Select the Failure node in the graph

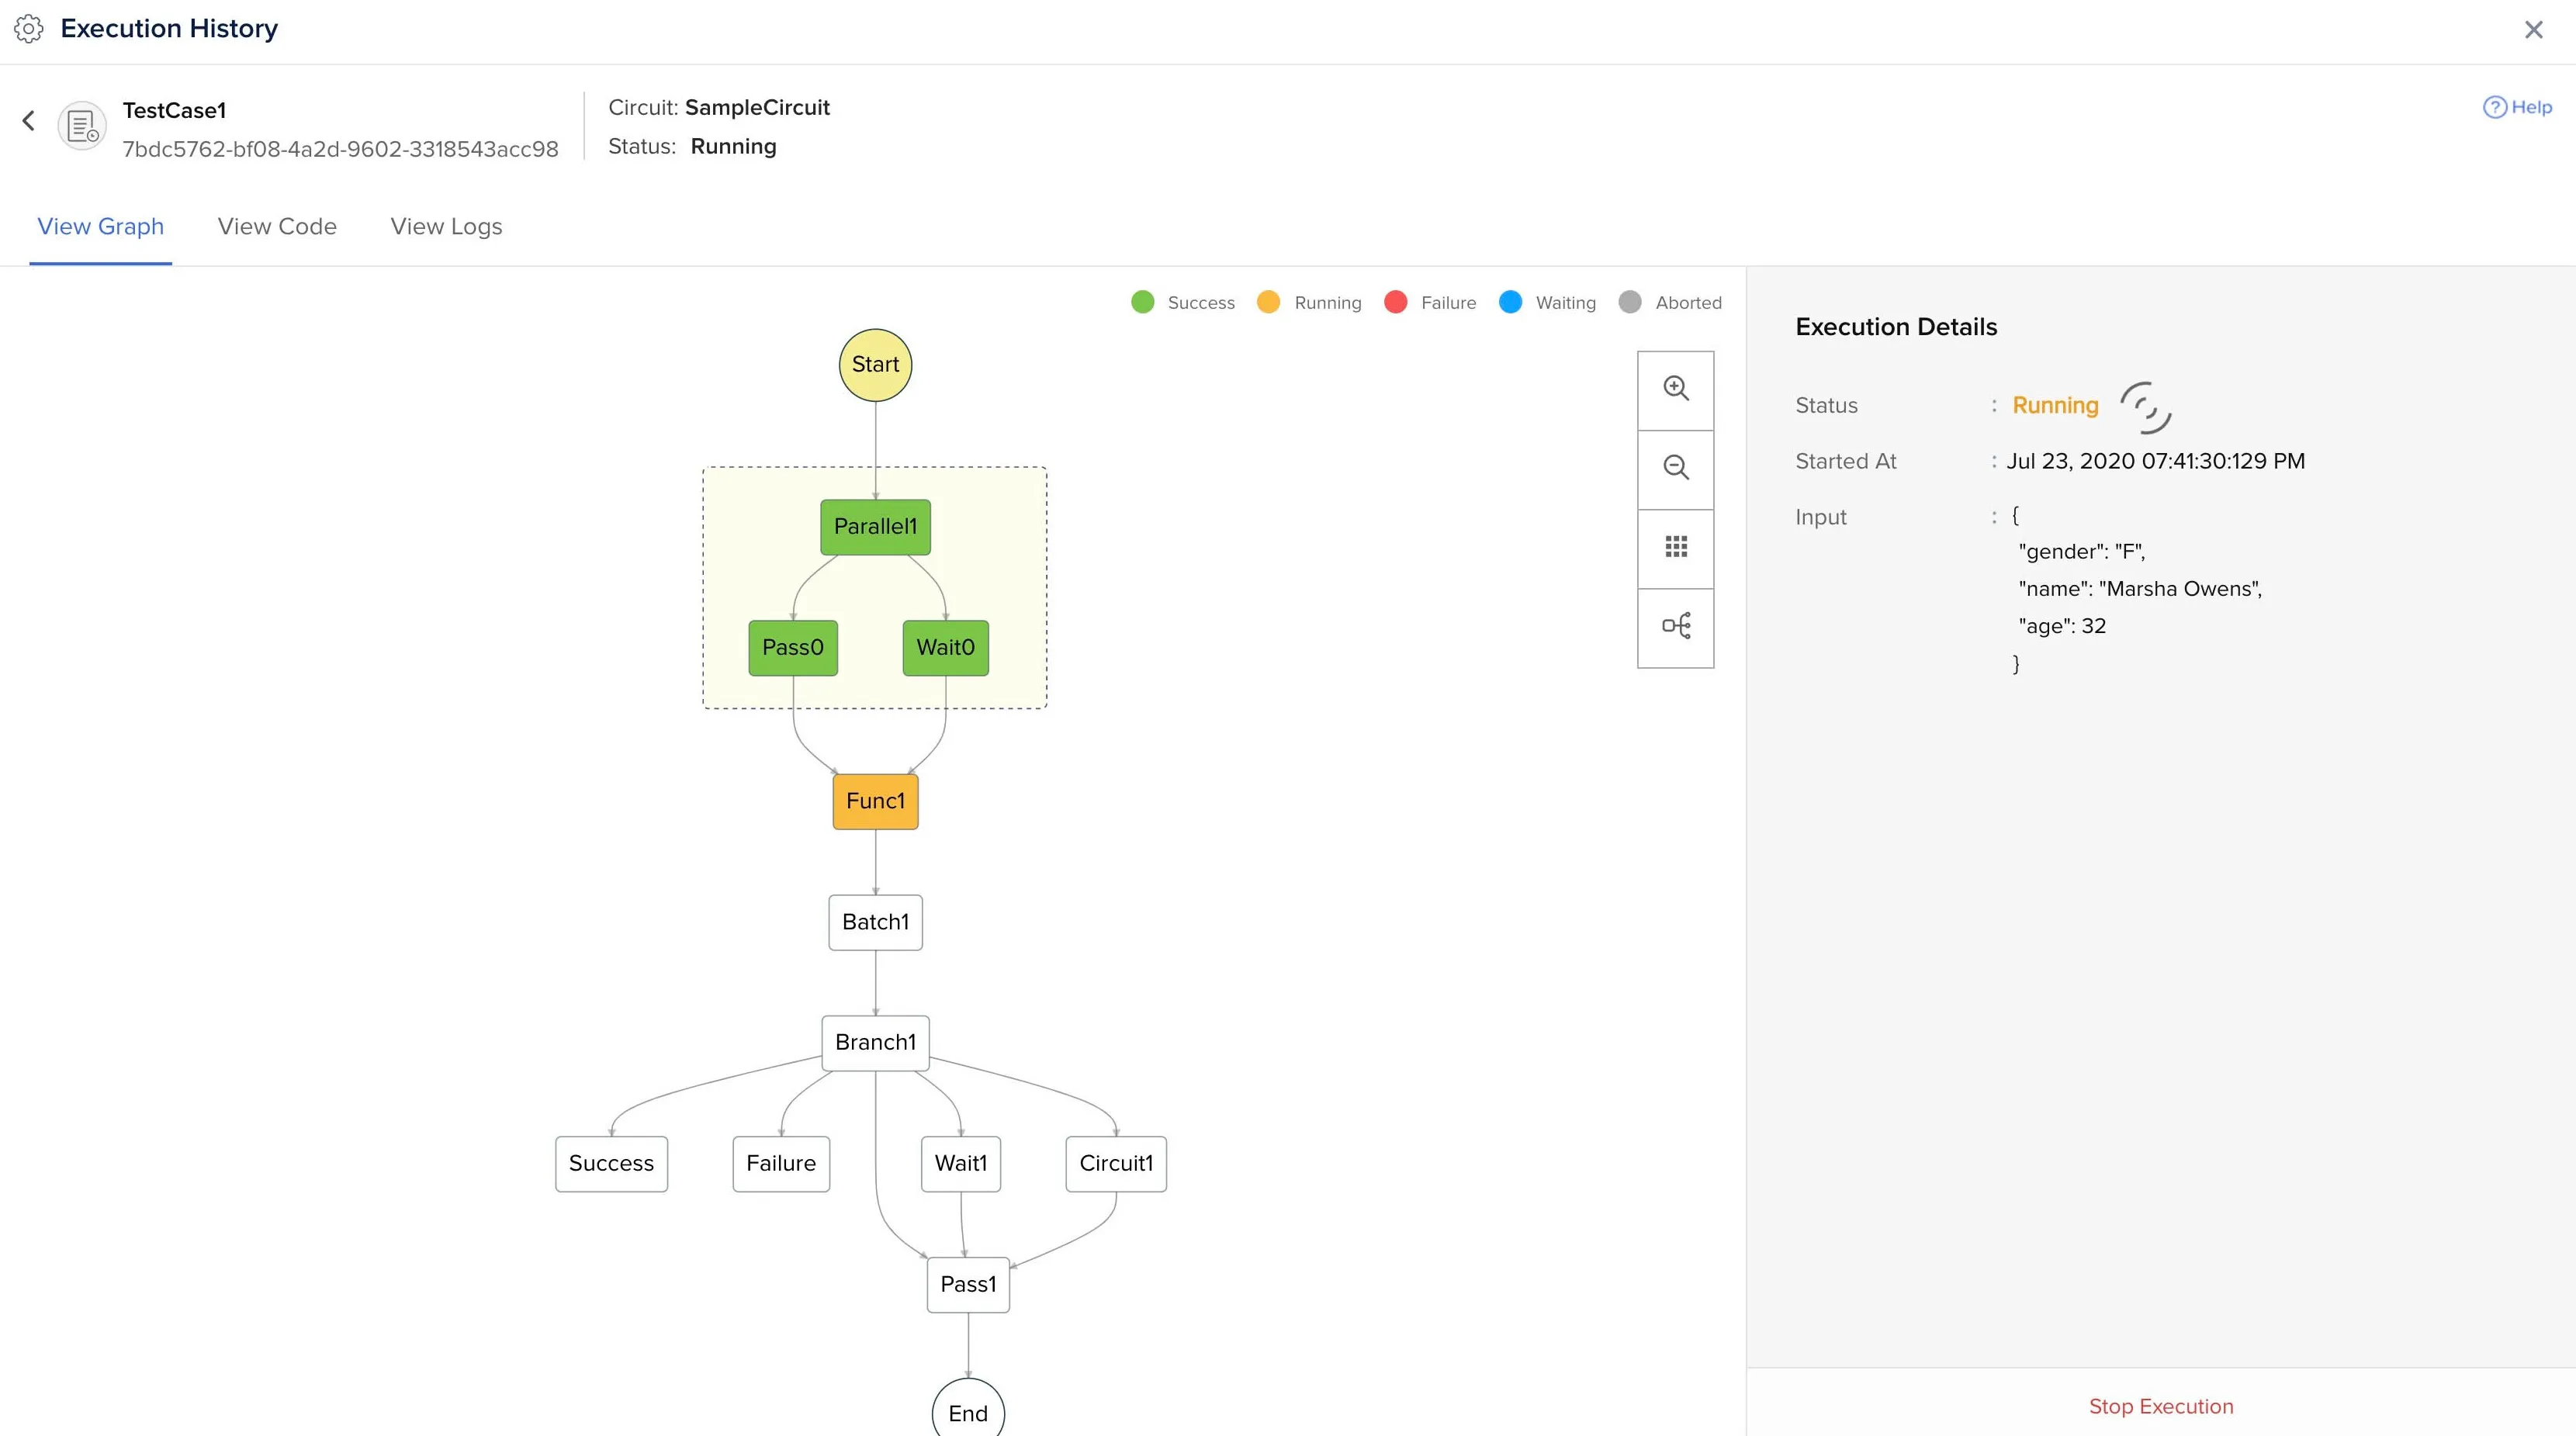pos(781,1164)
